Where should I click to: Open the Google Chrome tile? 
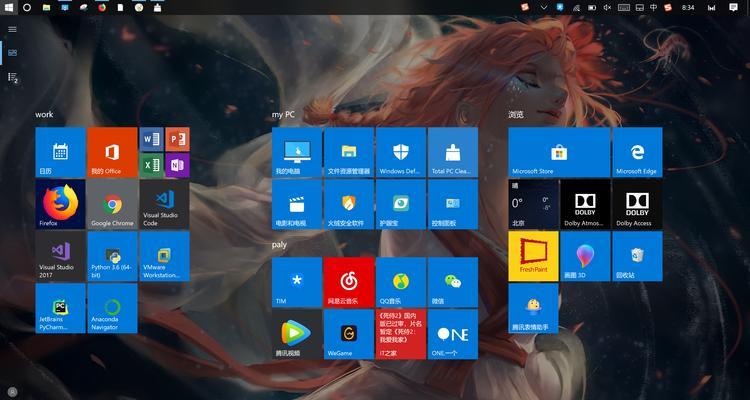[x=112, y=204]
